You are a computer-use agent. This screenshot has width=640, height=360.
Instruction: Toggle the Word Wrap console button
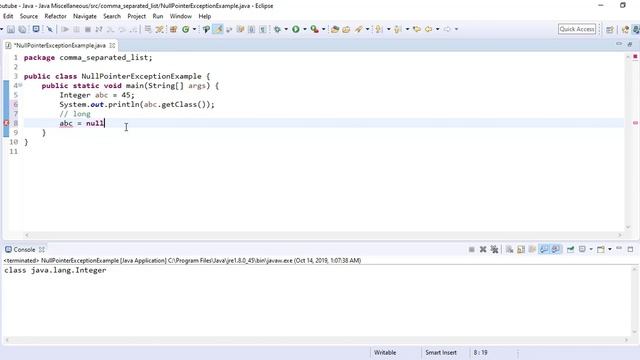(532, 249)
